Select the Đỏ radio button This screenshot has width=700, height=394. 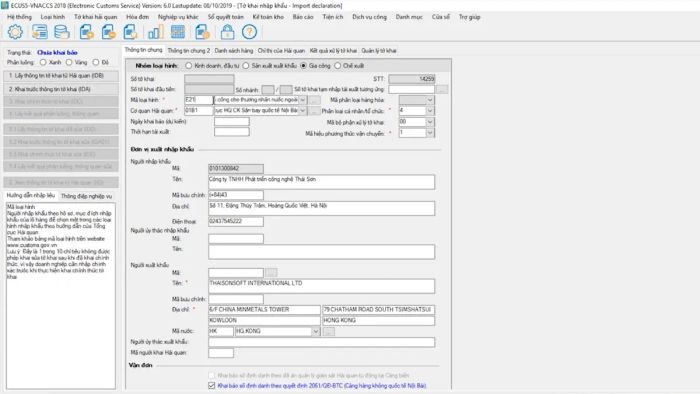(x=96, y=62)
